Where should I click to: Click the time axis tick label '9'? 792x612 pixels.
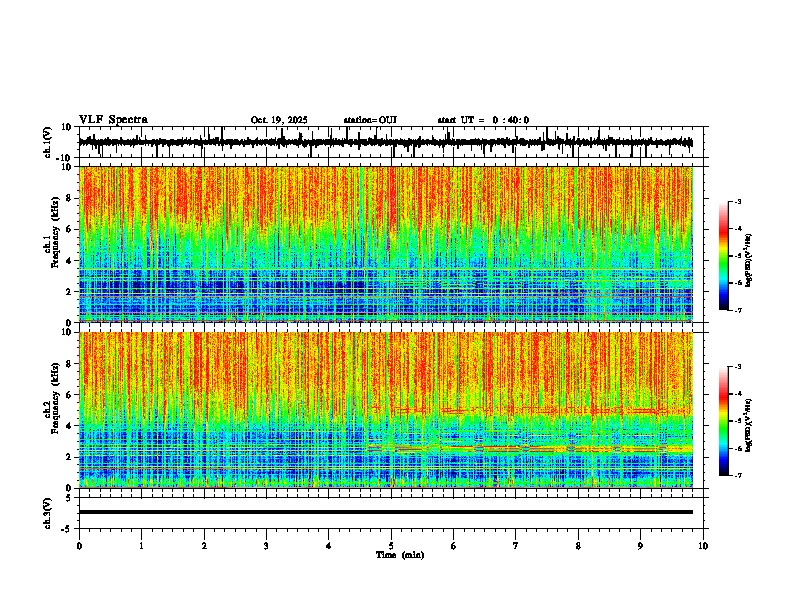click(640, 546)
